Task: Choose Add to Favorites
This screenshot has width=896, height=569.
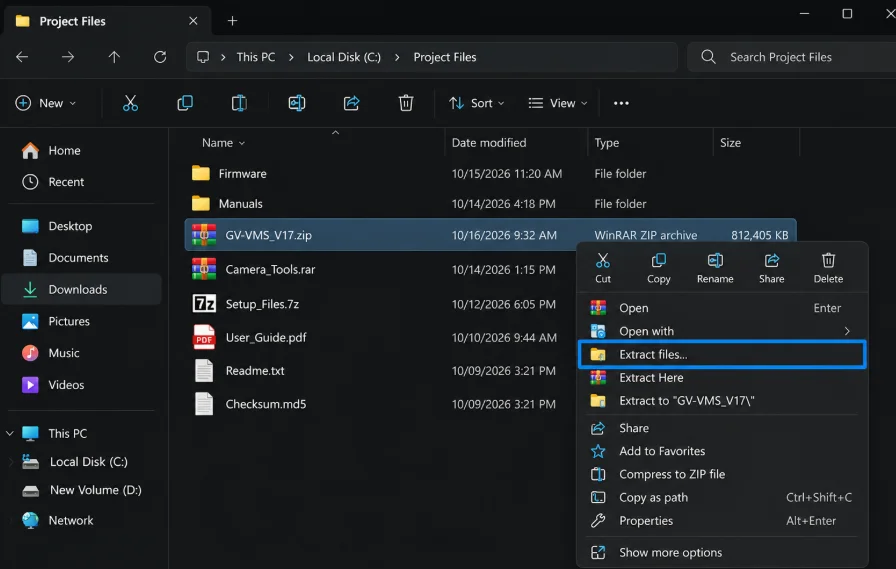Action: (x=722, y=451)
